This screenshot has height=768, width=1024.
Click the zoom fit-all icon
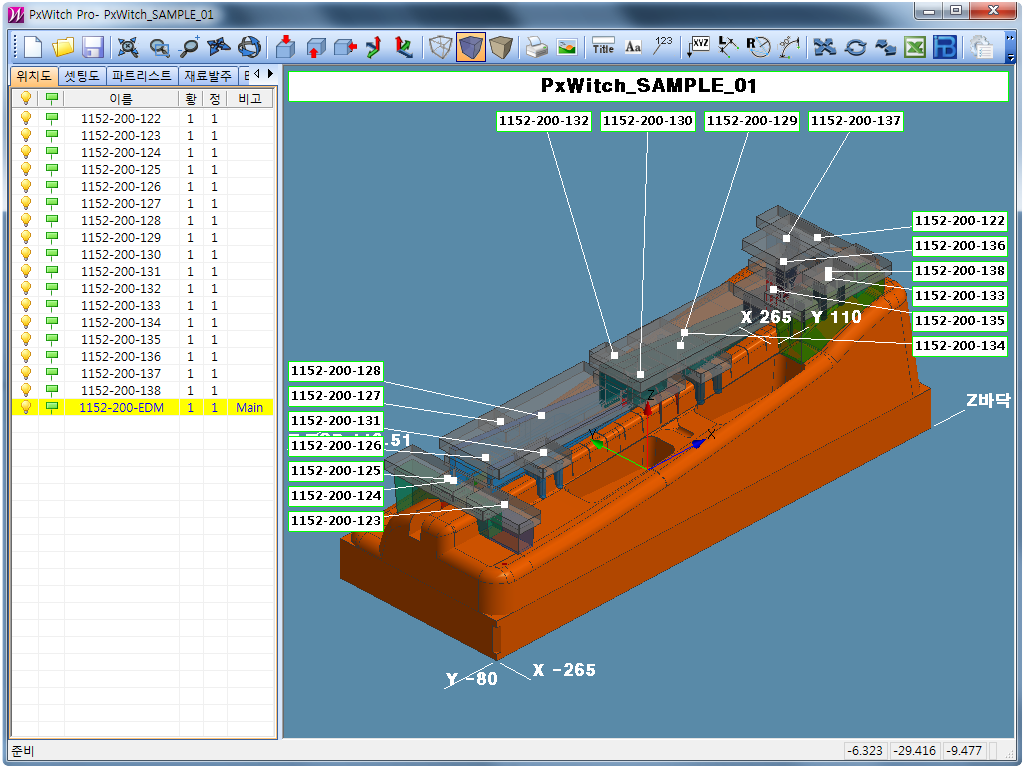coord(128,47)
